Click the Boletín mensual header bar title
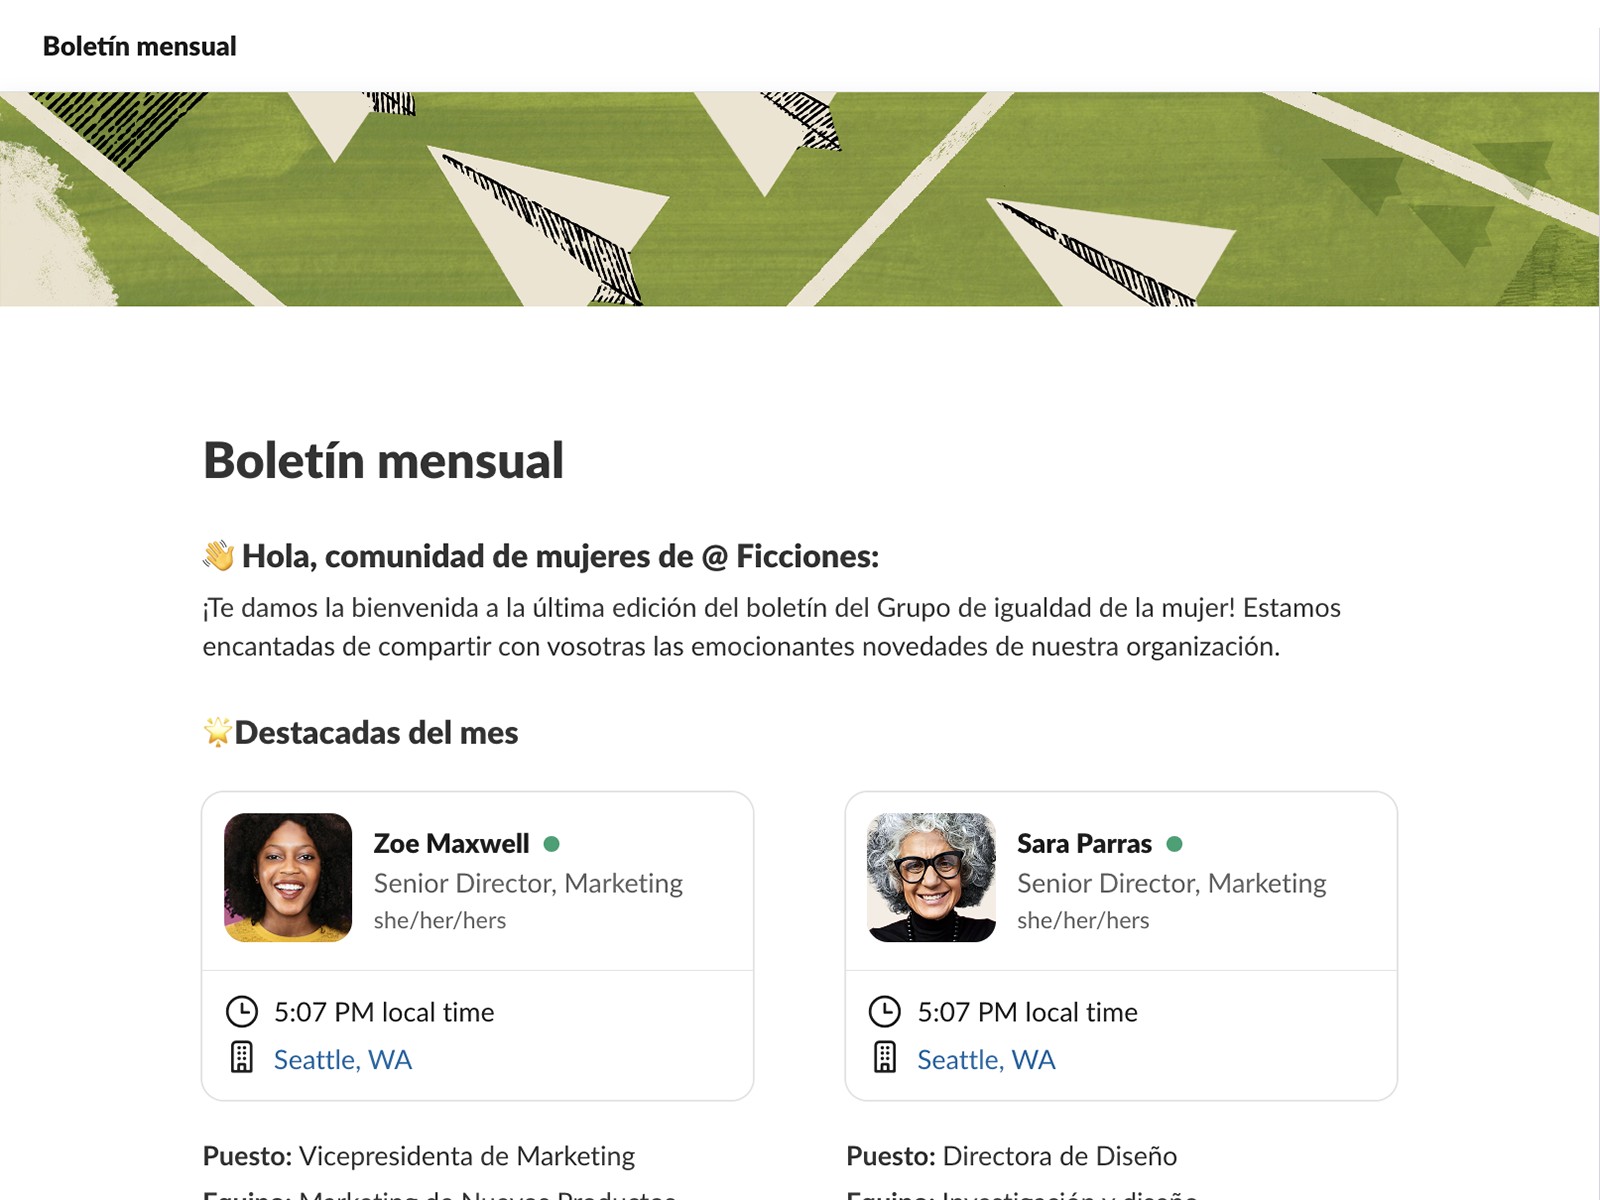Viewport: 1600px width, 1200px height. pos(140,46)
